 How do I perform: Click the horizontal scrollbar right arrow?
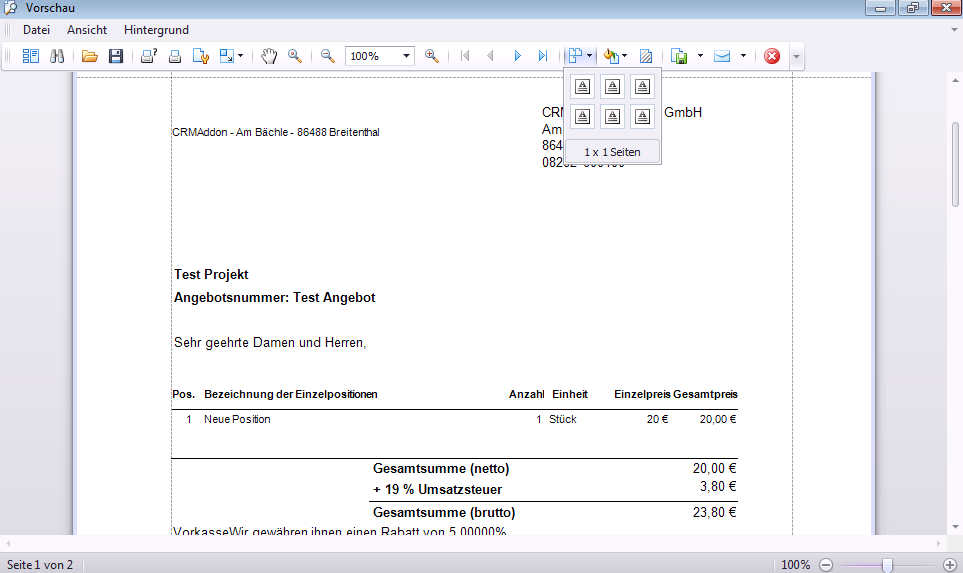[938, 544]
